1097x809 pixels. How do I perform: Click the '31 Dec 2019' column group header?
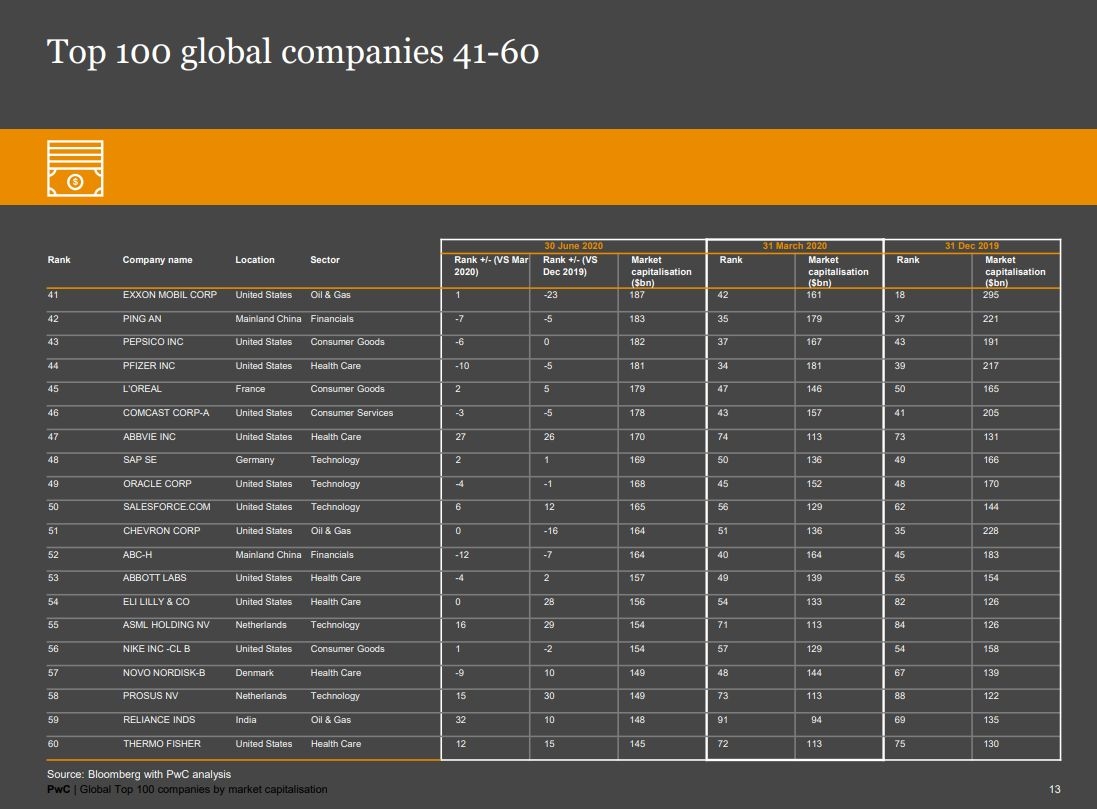[x=971, y=246]
